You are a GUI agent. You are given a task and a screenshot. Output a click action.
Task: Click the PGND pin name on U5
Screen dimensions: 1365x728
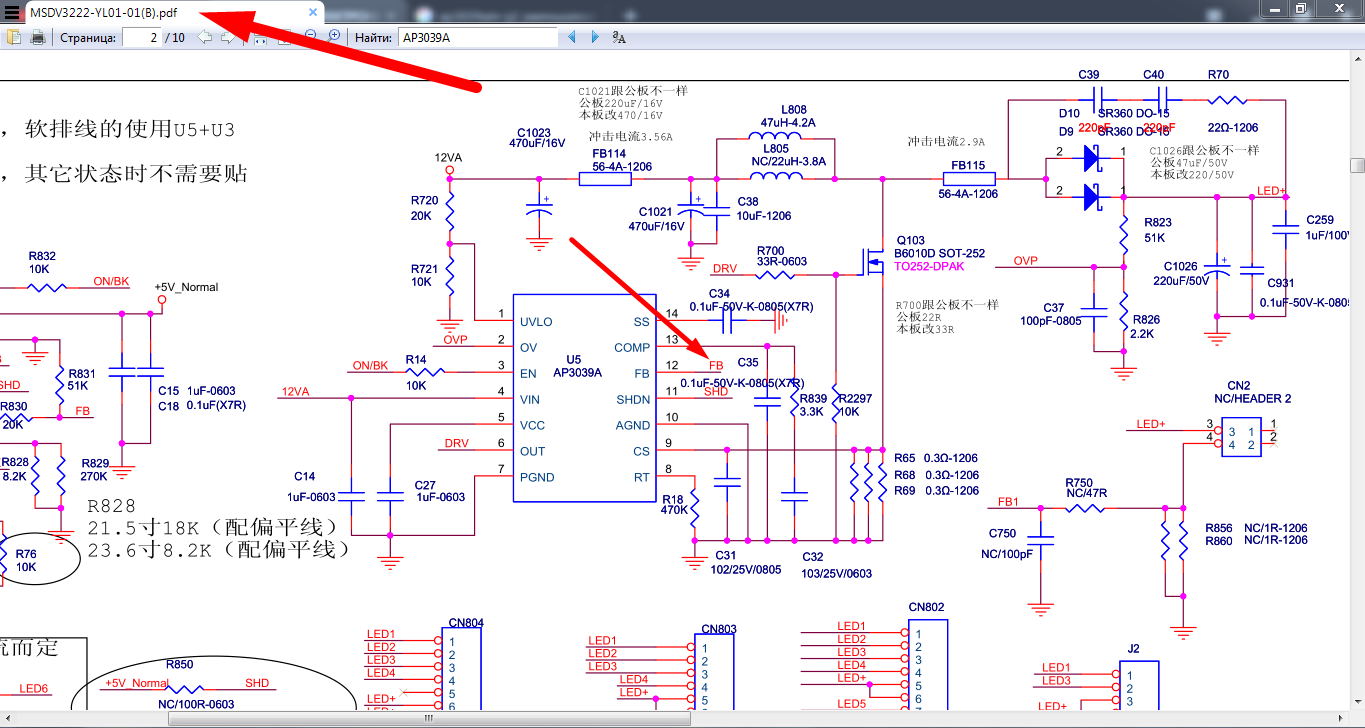(537, 478)
